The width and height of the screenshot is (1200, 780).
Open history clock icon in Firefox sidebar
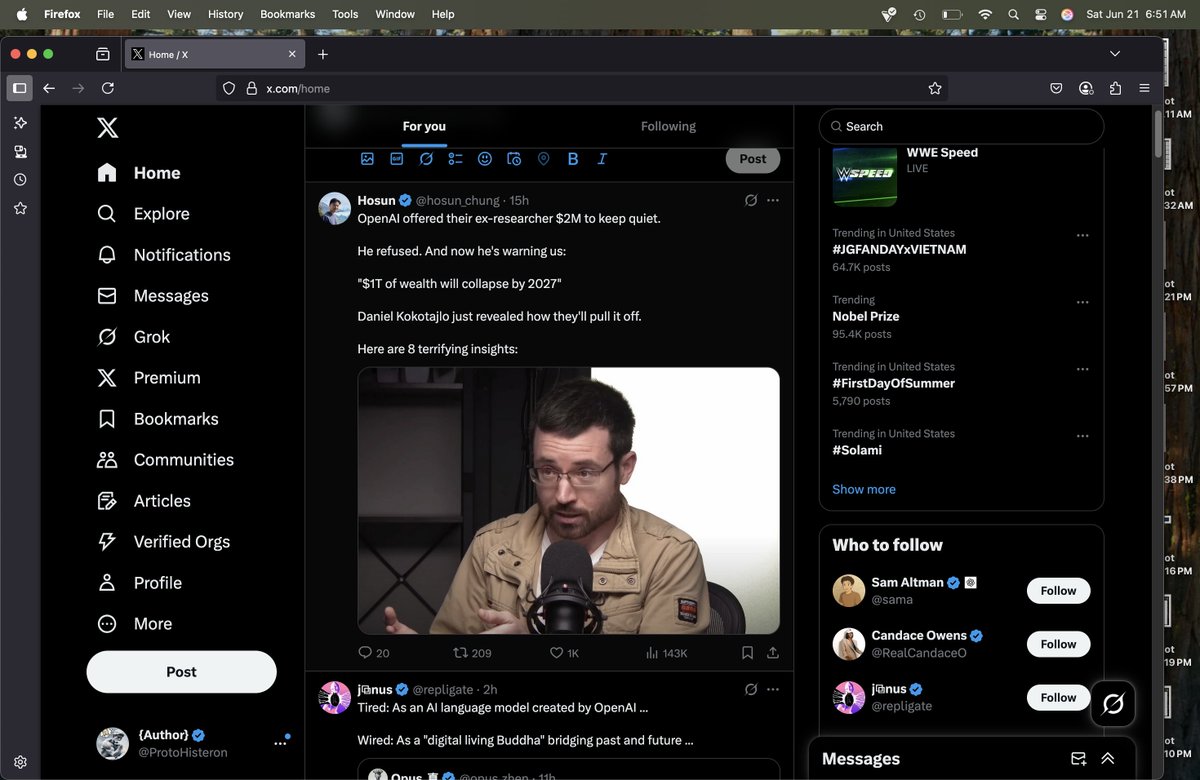tap(20, 180)
